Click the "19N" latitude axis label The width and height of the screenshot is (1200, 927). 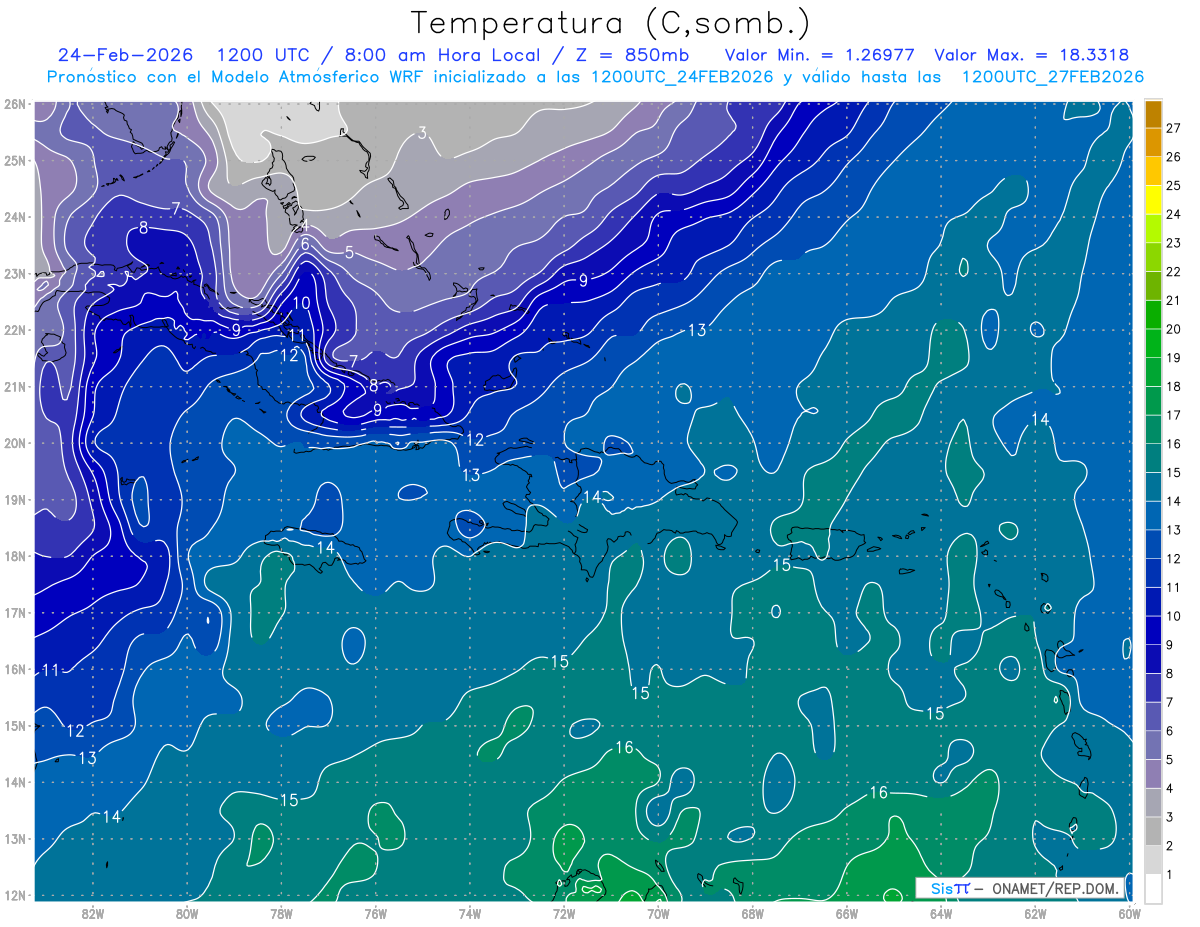click(14, 499)
